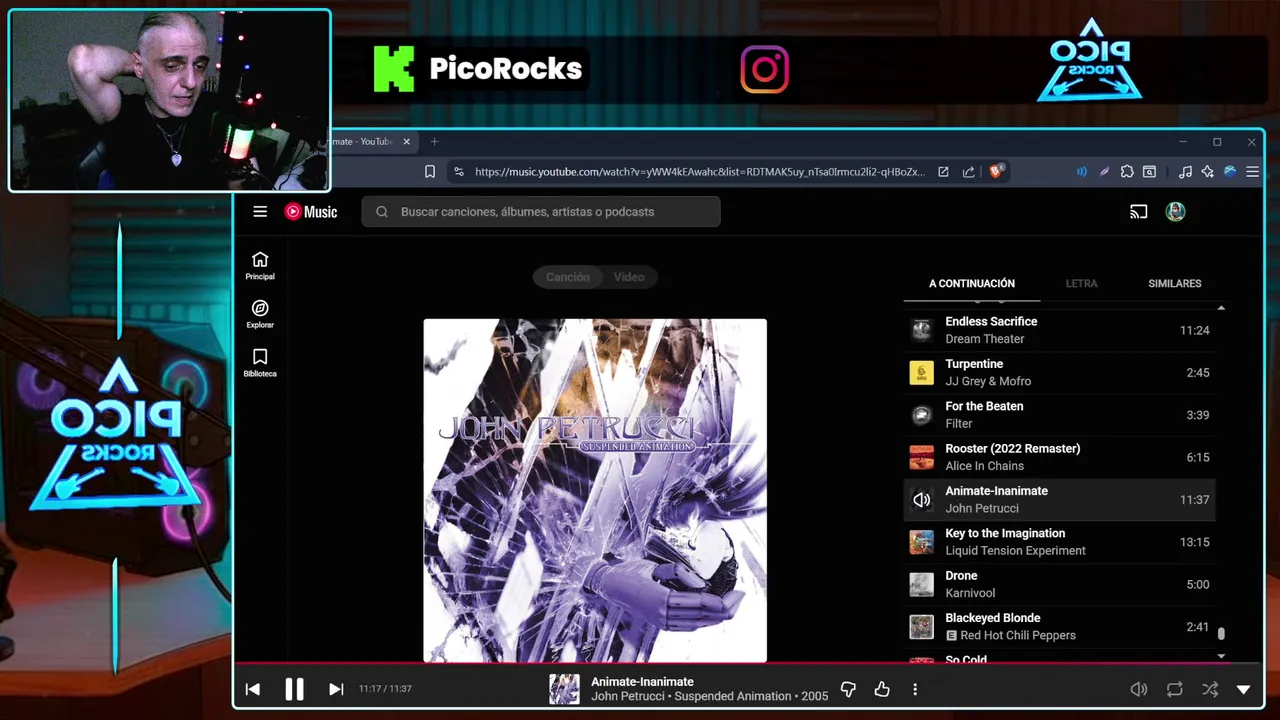The width and height of the screenshot is (1280, 720).
Task: Select the SIMILARES tab
Action: [x=1175, y=283]
